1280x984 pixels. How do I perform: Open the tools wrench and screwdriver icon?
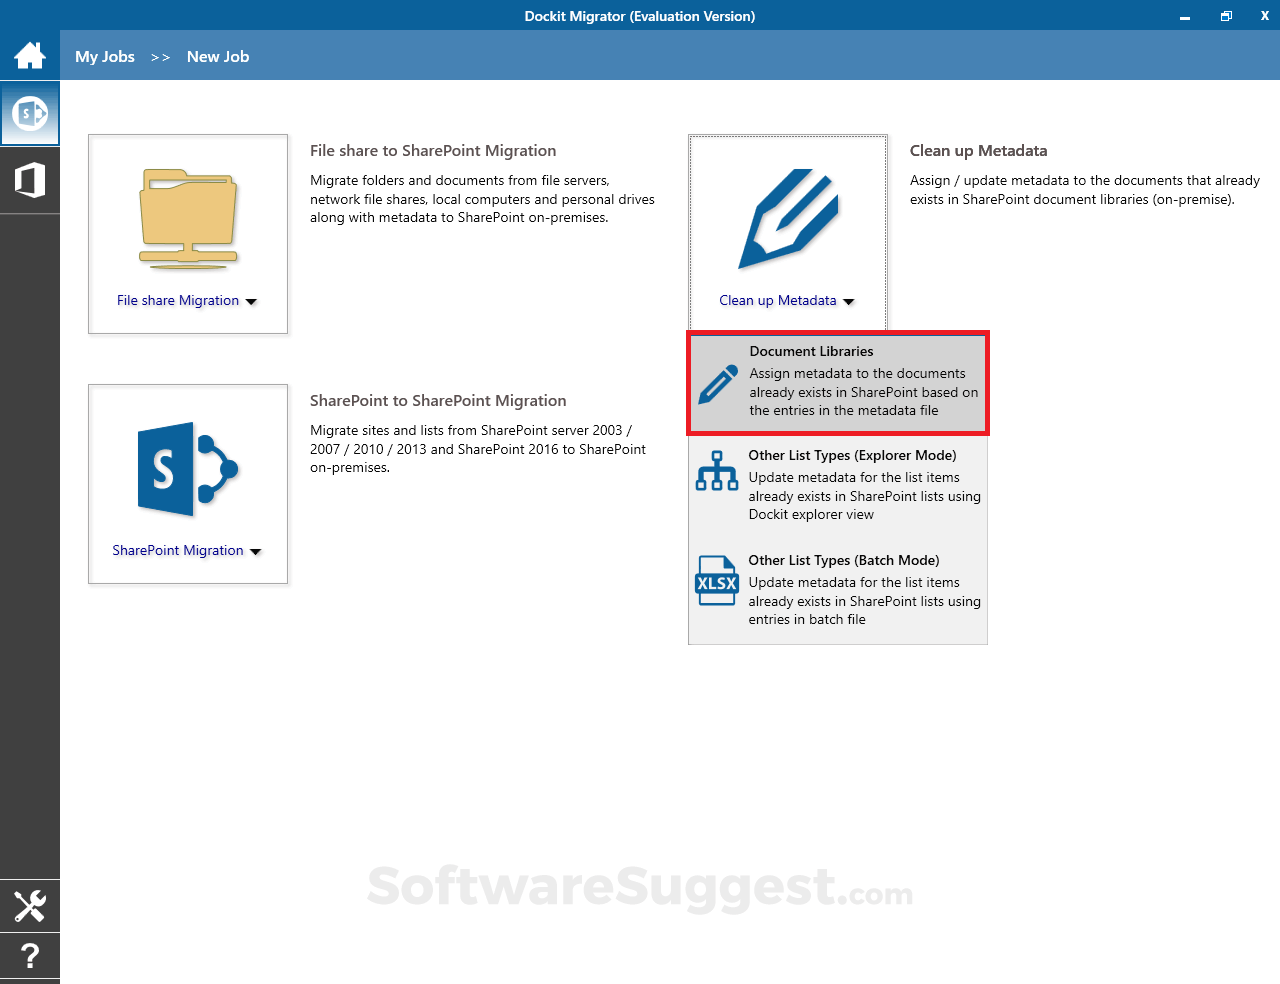click(30, 906)
